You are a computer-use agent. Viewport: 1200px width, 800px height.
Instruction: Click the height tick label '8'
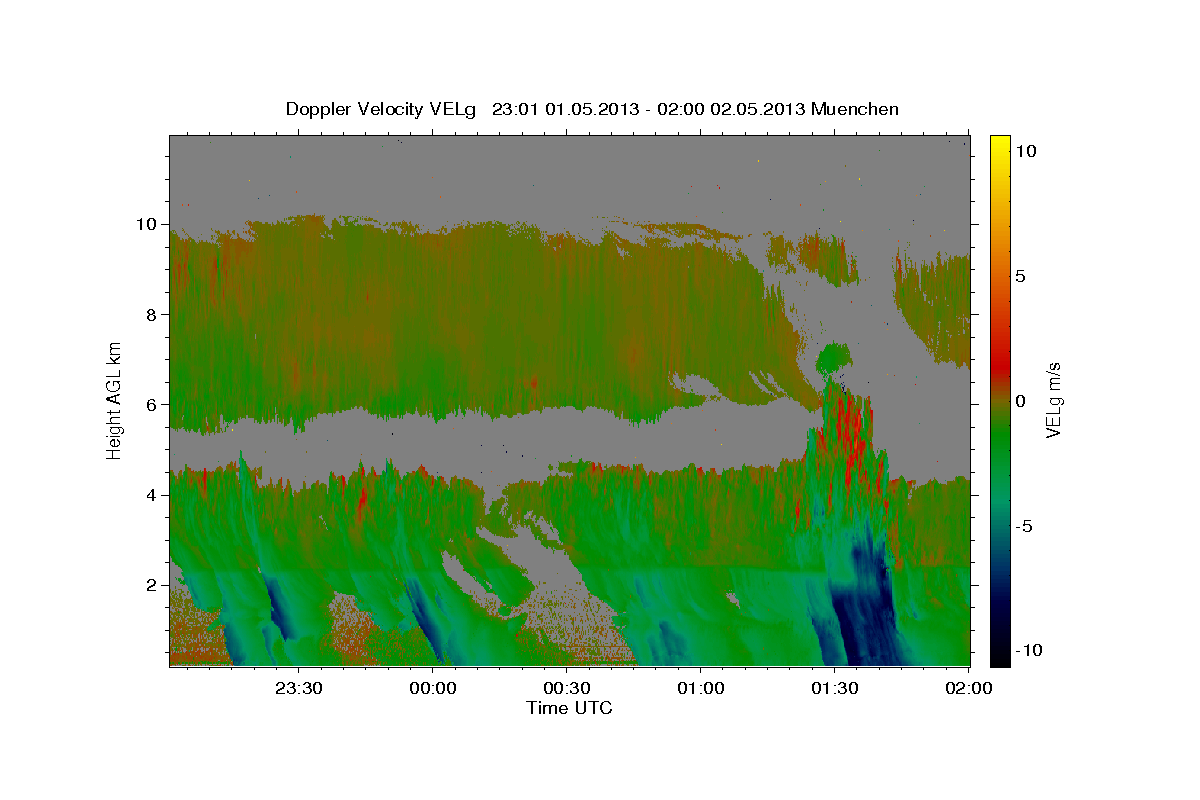click(x=154, y=314)
